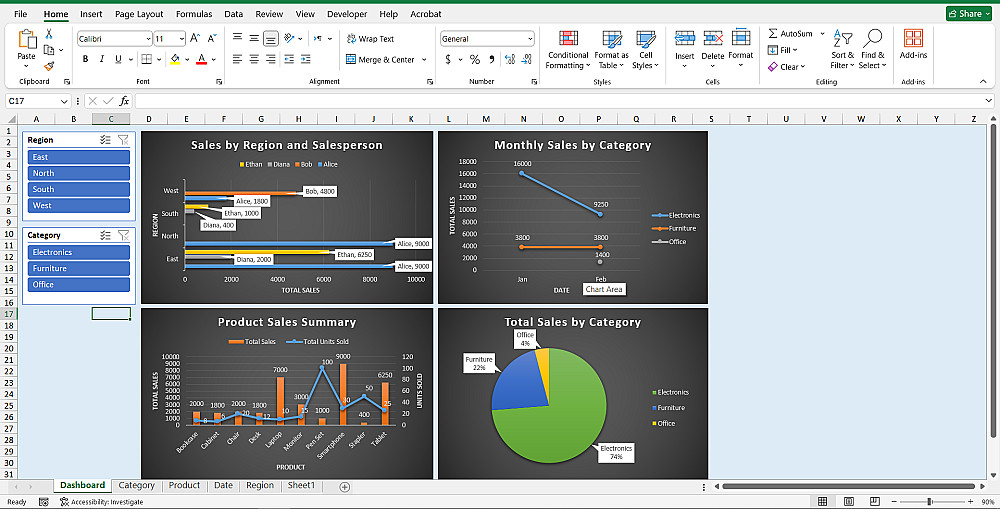This screenshot has width=1000, height=509.
Task: Open the Merge & Center dropdown arrow
Action: [424, 59]
